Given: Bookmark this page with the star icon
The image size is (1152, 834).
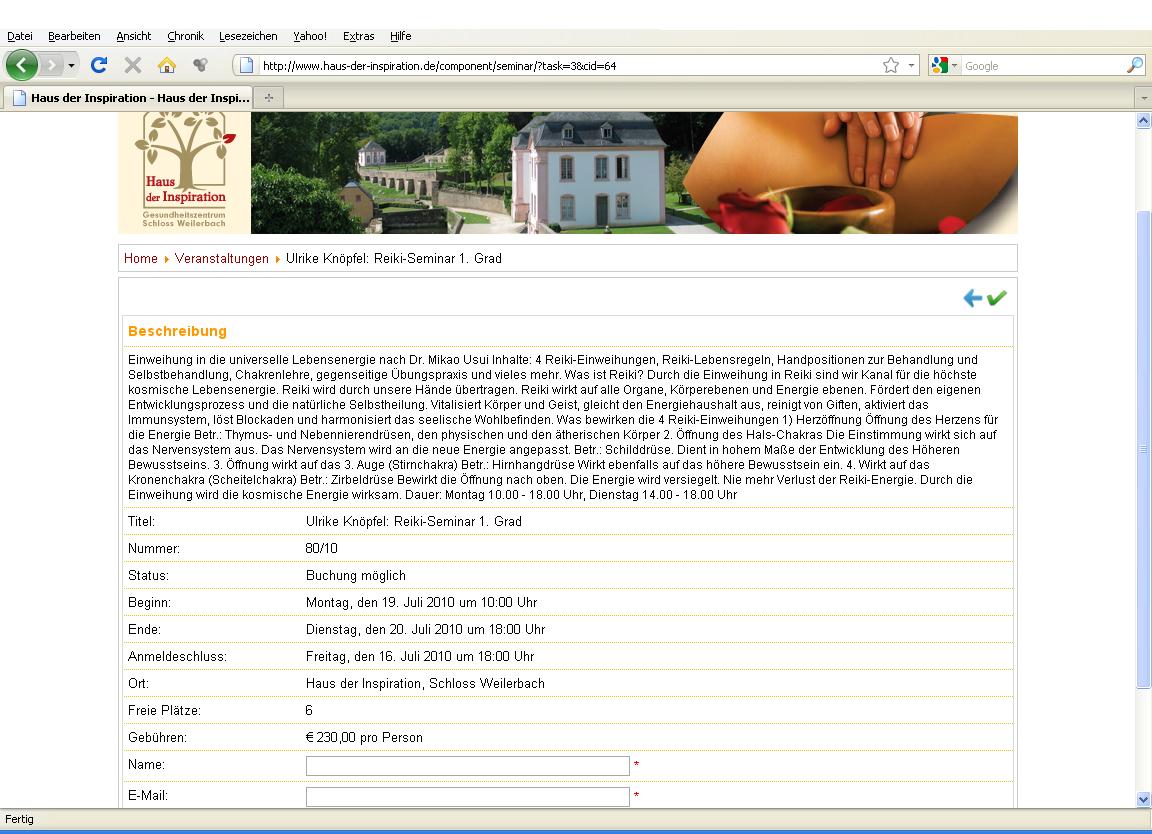Looking at the screenshot, I should [890, 66].
